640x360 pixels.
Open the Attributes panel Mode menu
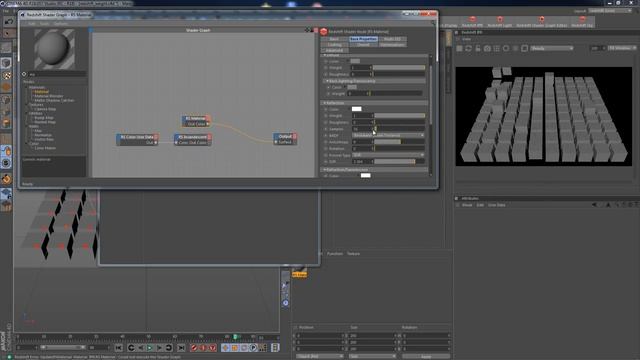pyautogui.click(x=467, y=205)
